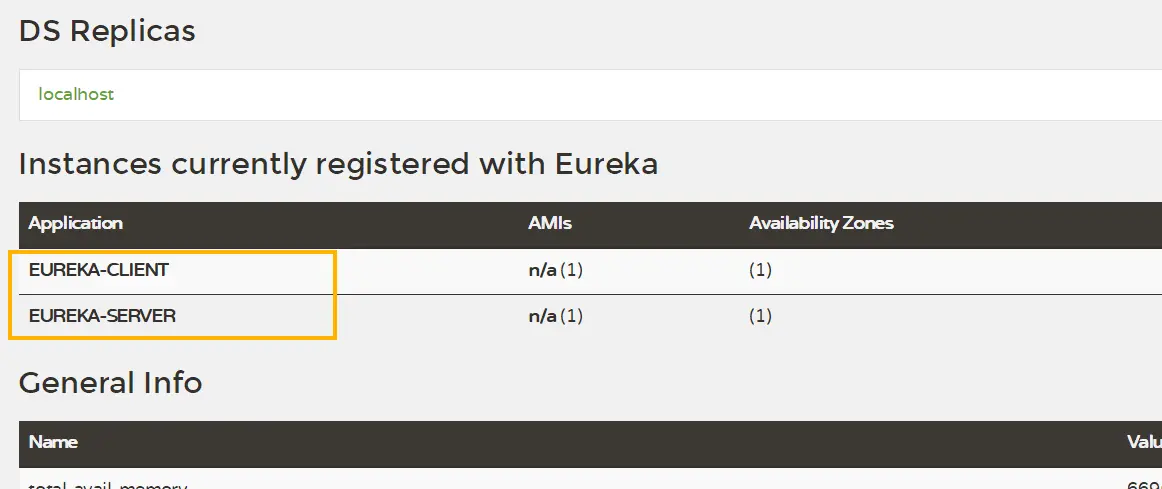Click Availability Zones count for EUREKA-SERVER
The width and height of the screenshot is (1162, 489).
pyautogui.click(x=761, y=316)
